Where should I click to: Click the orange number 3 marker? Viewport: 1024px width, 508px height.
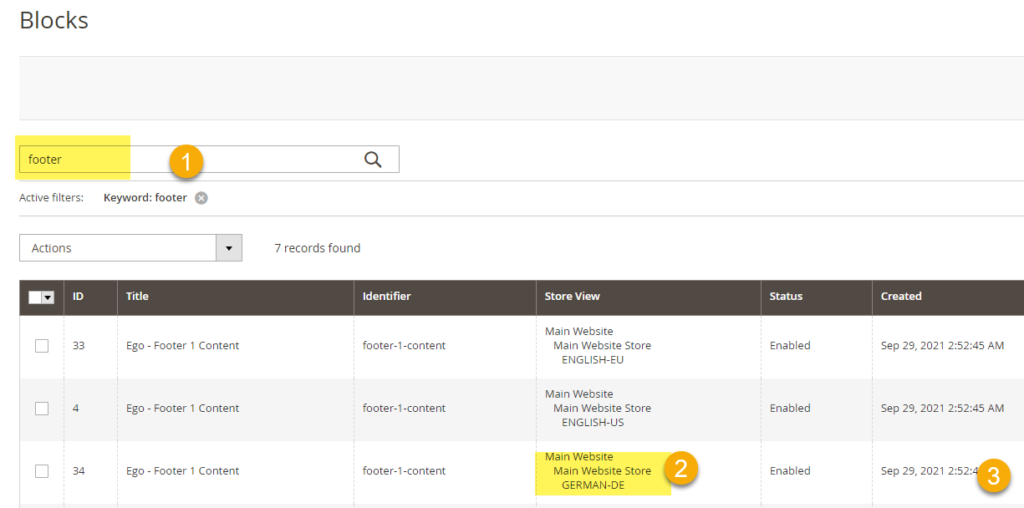(x=992, y=475)
